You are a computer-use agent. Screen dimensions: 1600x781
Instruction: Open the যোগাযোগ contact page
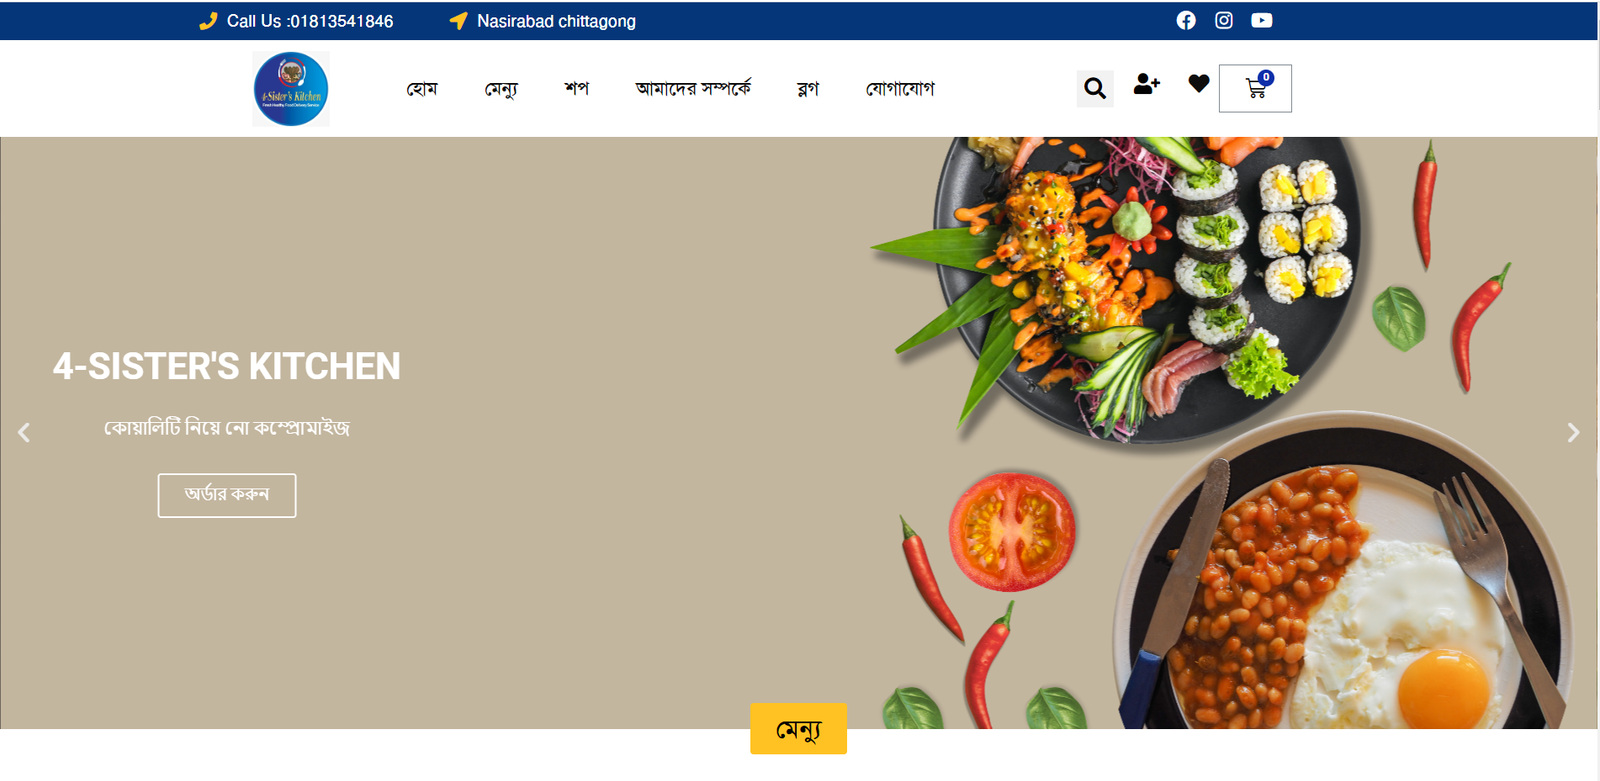900,89
